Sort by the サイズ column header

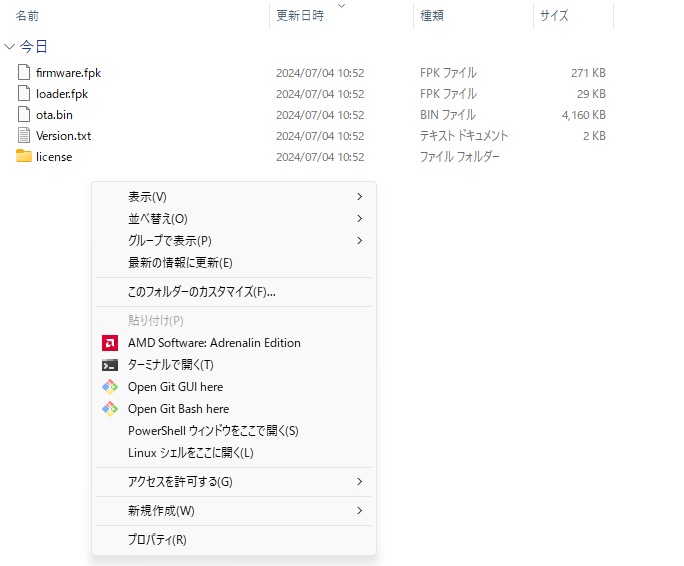click(x=554, y=16)
